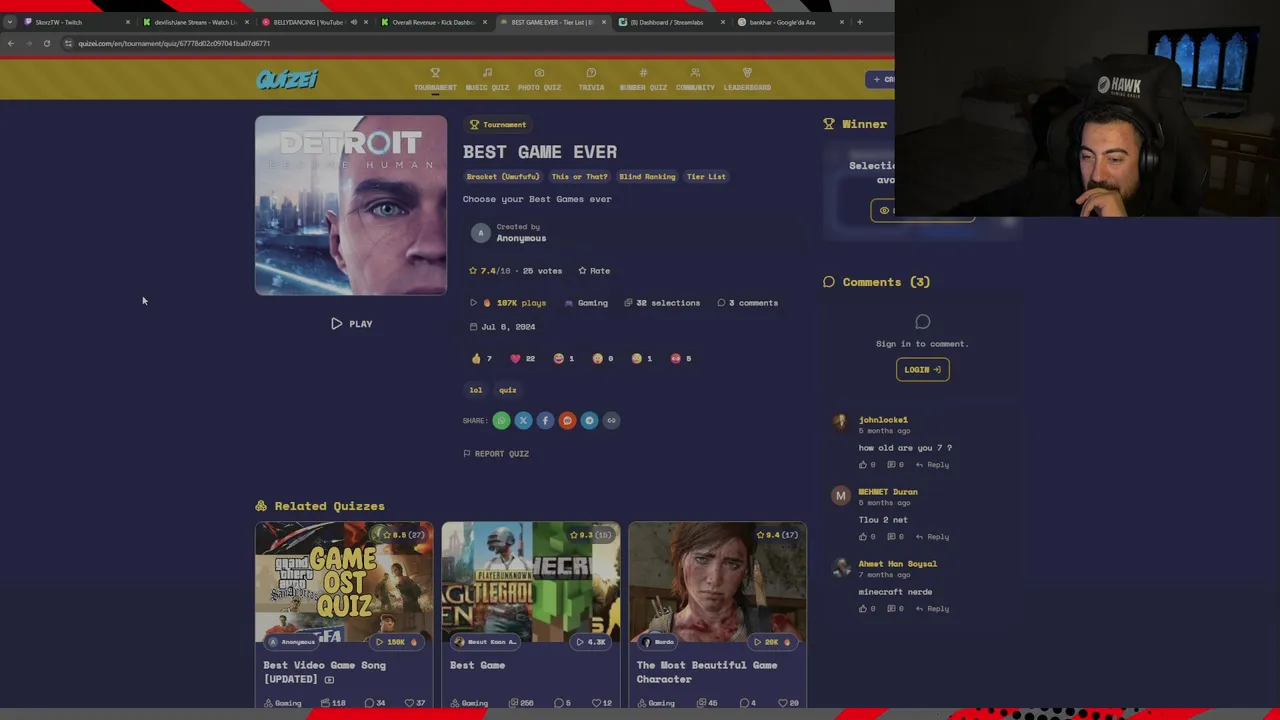Click the Detroit Become Human cover image

[x=351, y=205]
